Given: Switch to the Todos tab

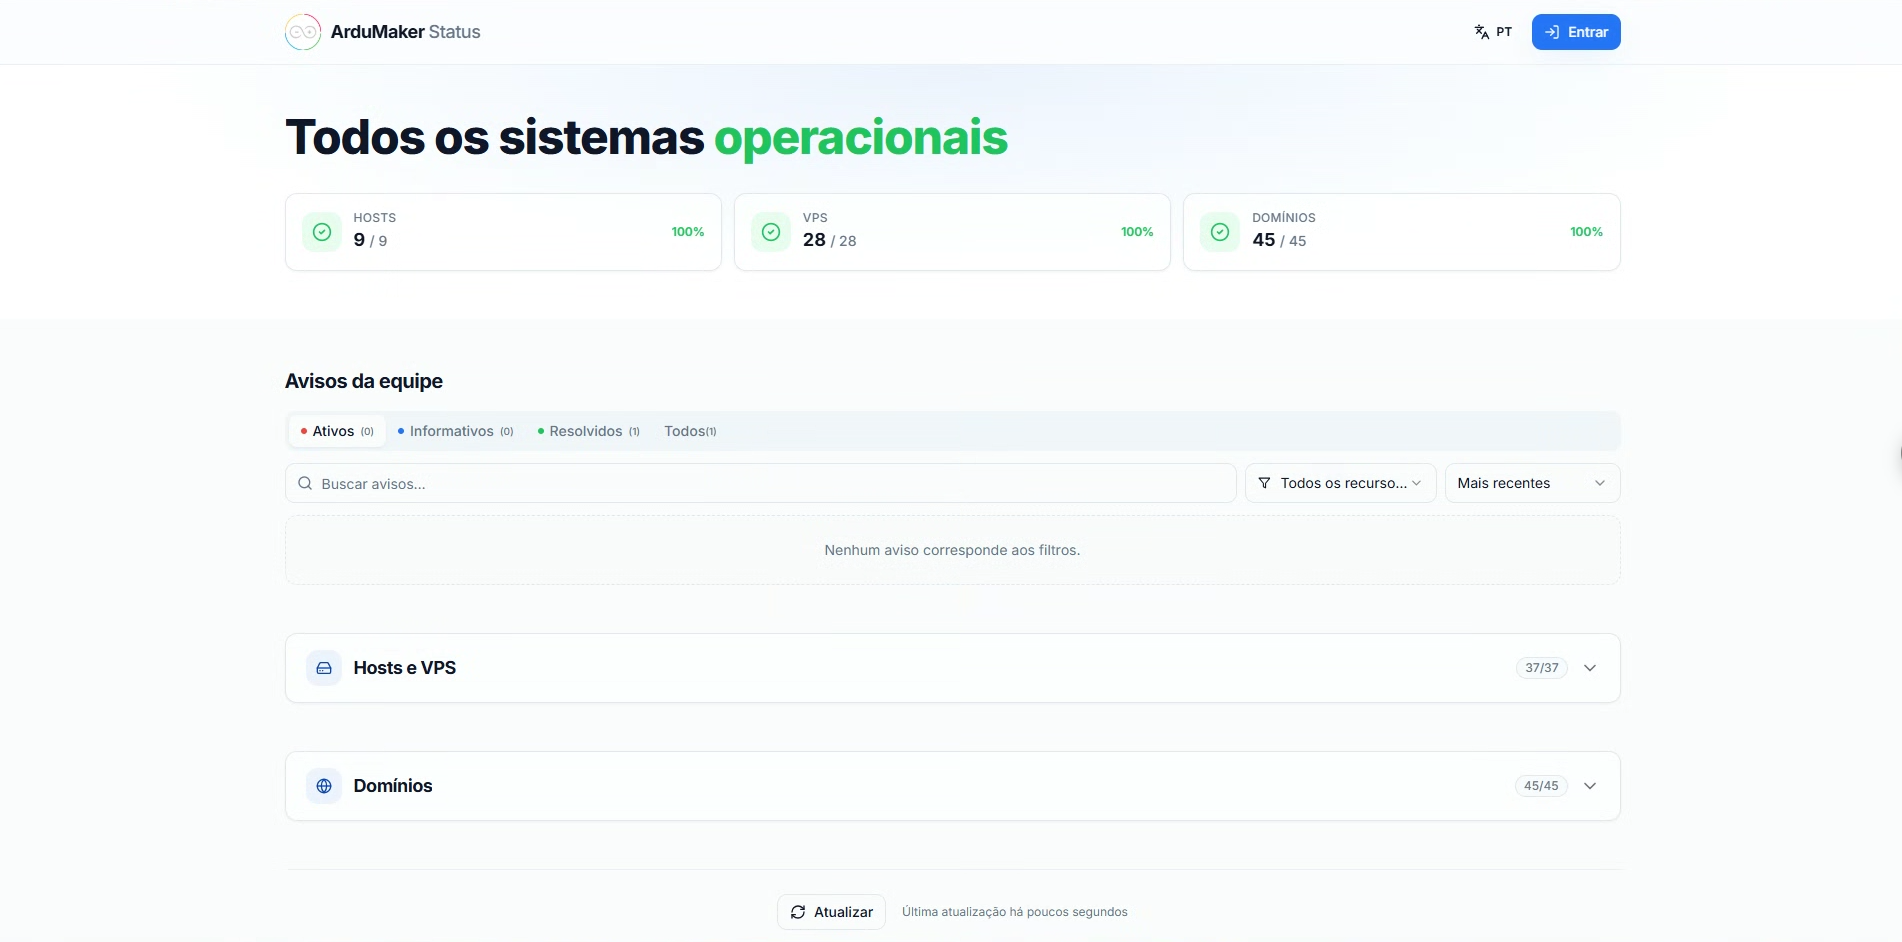Looking at the screenshot, I should coord(690,431).
